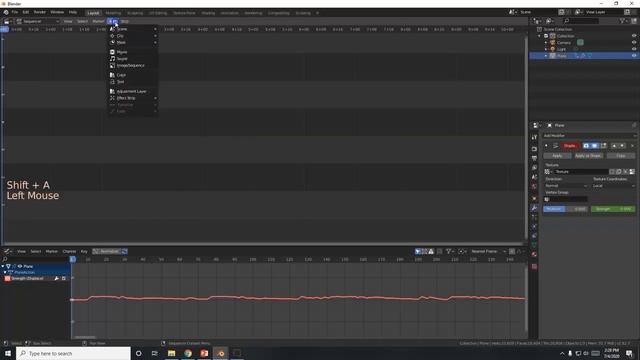
Task: Toggle the Normalize button in graph editor
Action: (x=106, y=251)
